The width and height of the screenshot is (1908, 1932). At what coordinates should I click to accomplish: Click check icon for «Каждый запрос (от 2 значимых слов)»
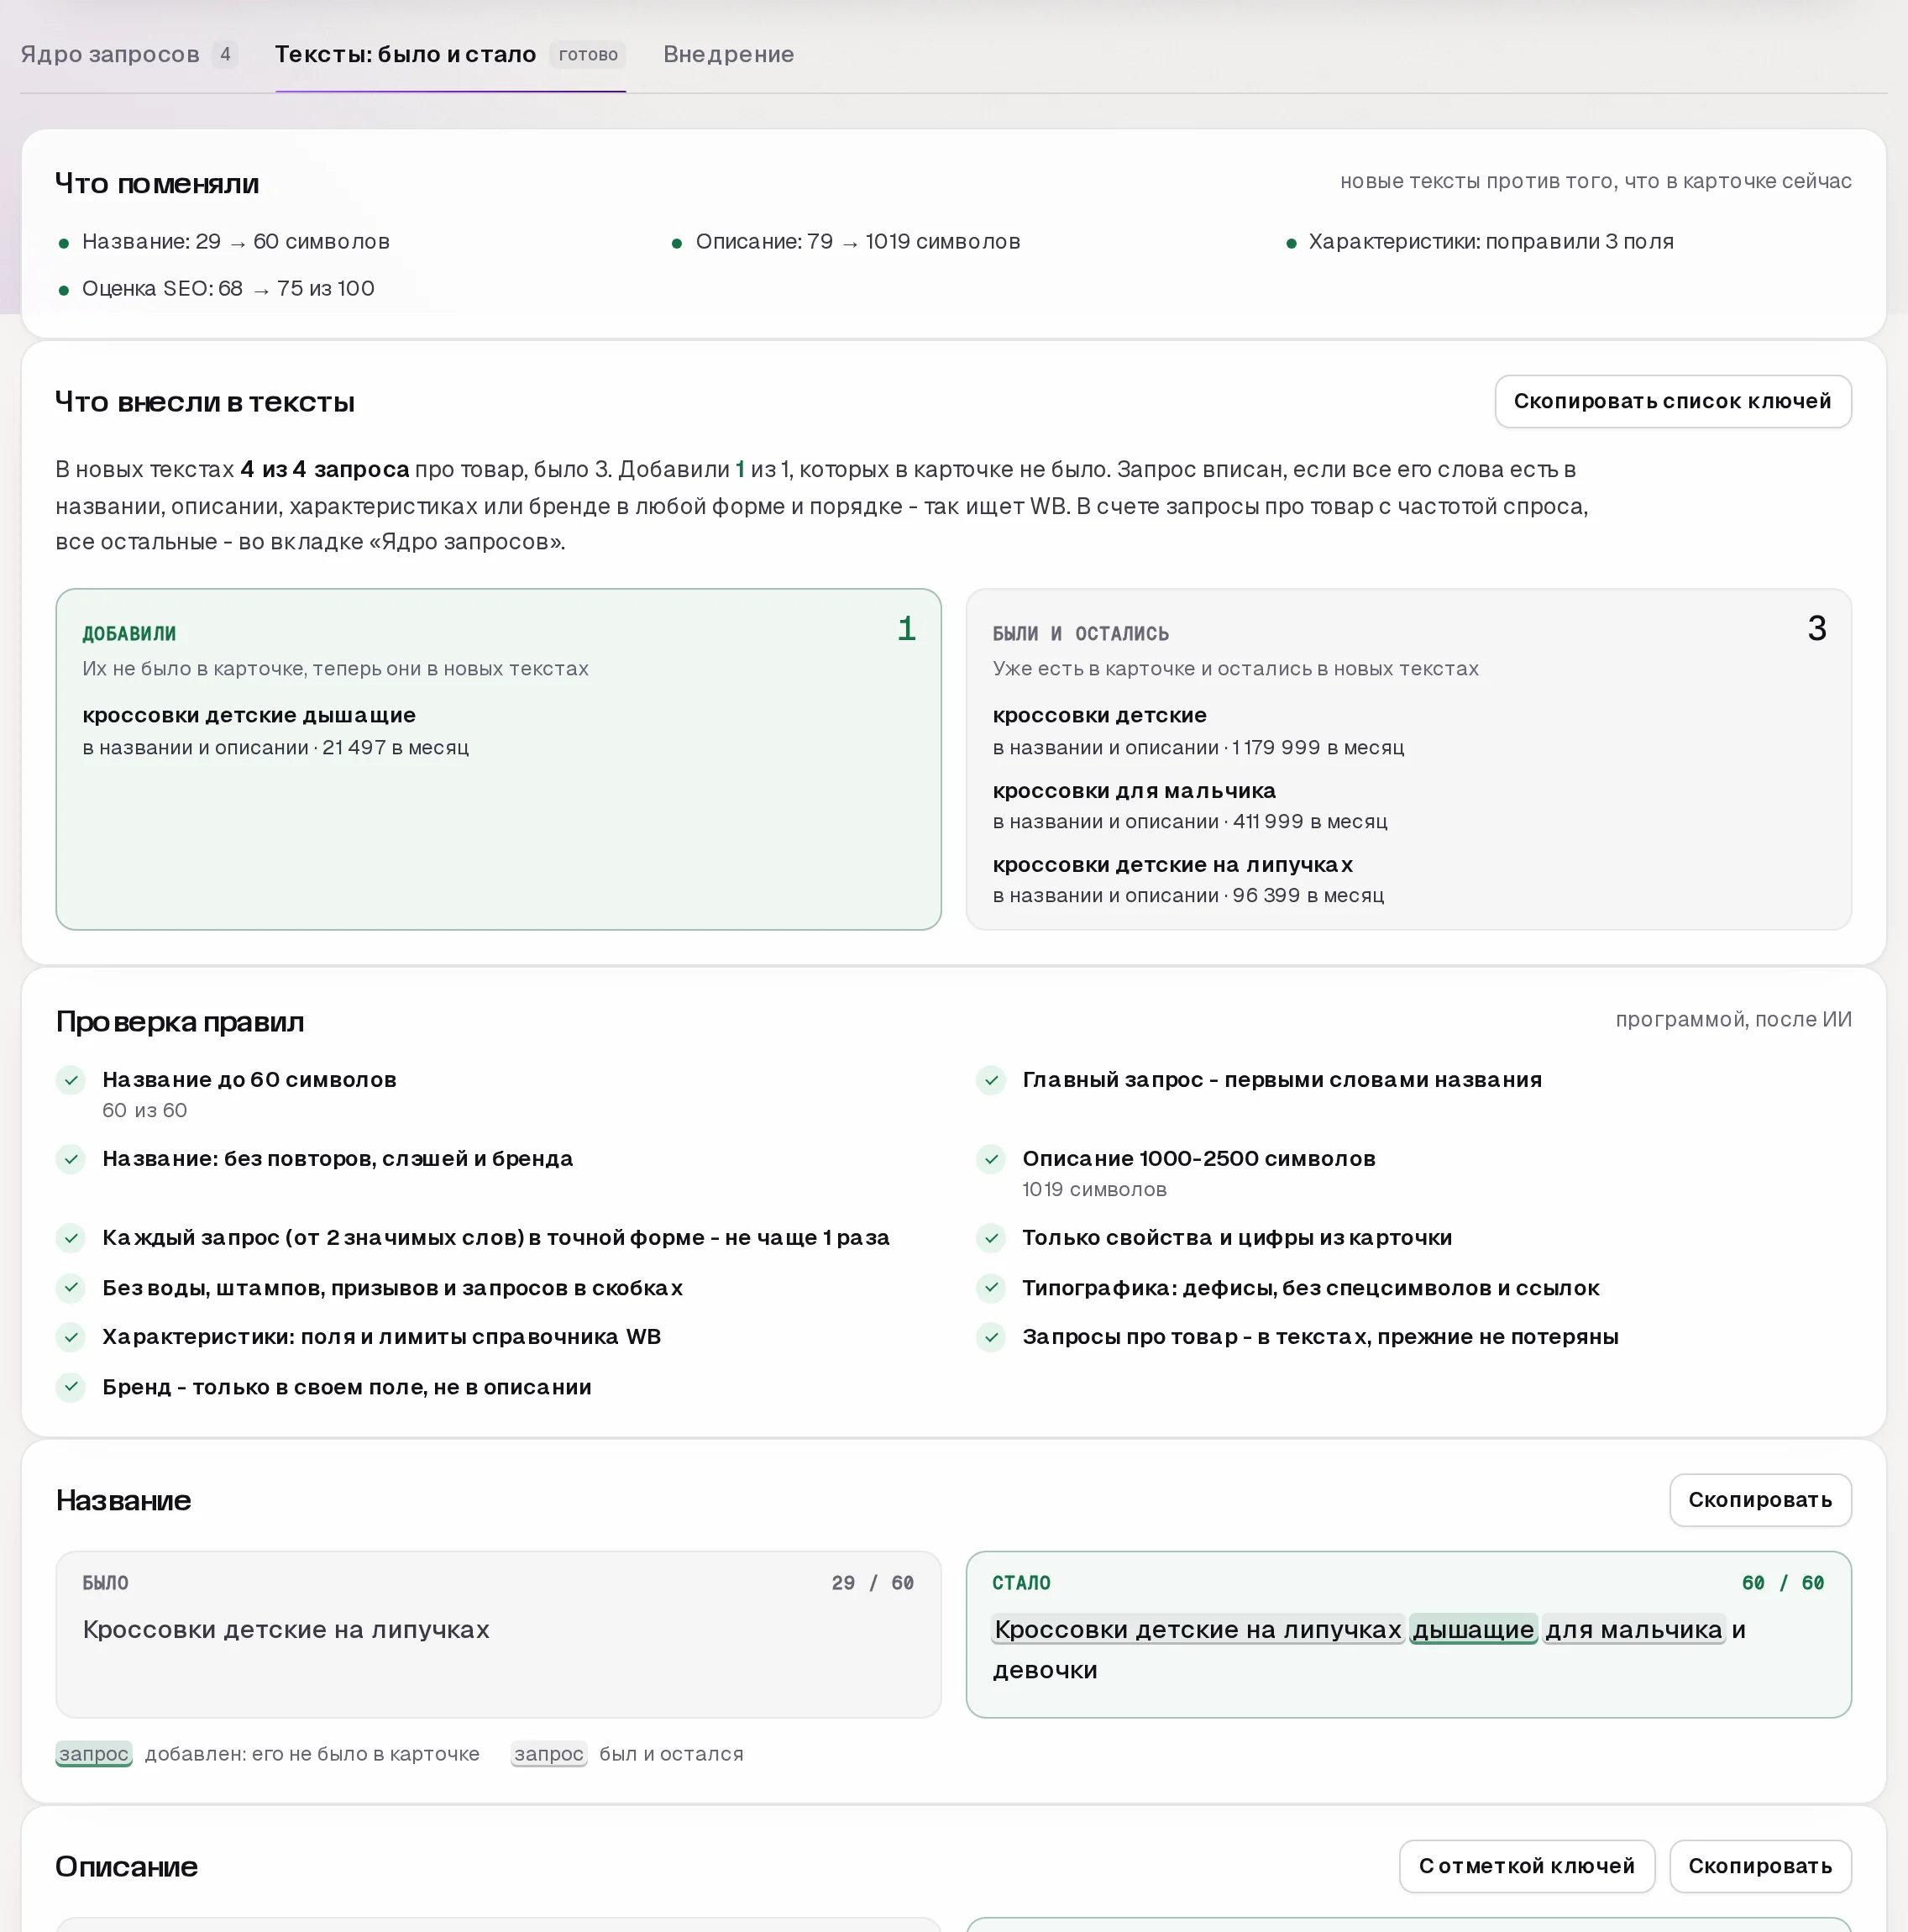click(x=71, y=1238)
